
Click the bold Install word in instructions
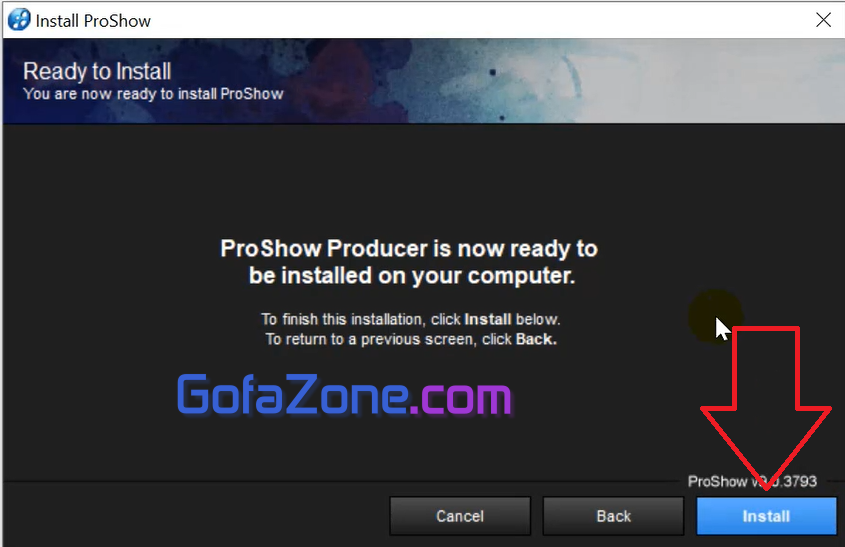pyautogui.click(x=488, y=319)
